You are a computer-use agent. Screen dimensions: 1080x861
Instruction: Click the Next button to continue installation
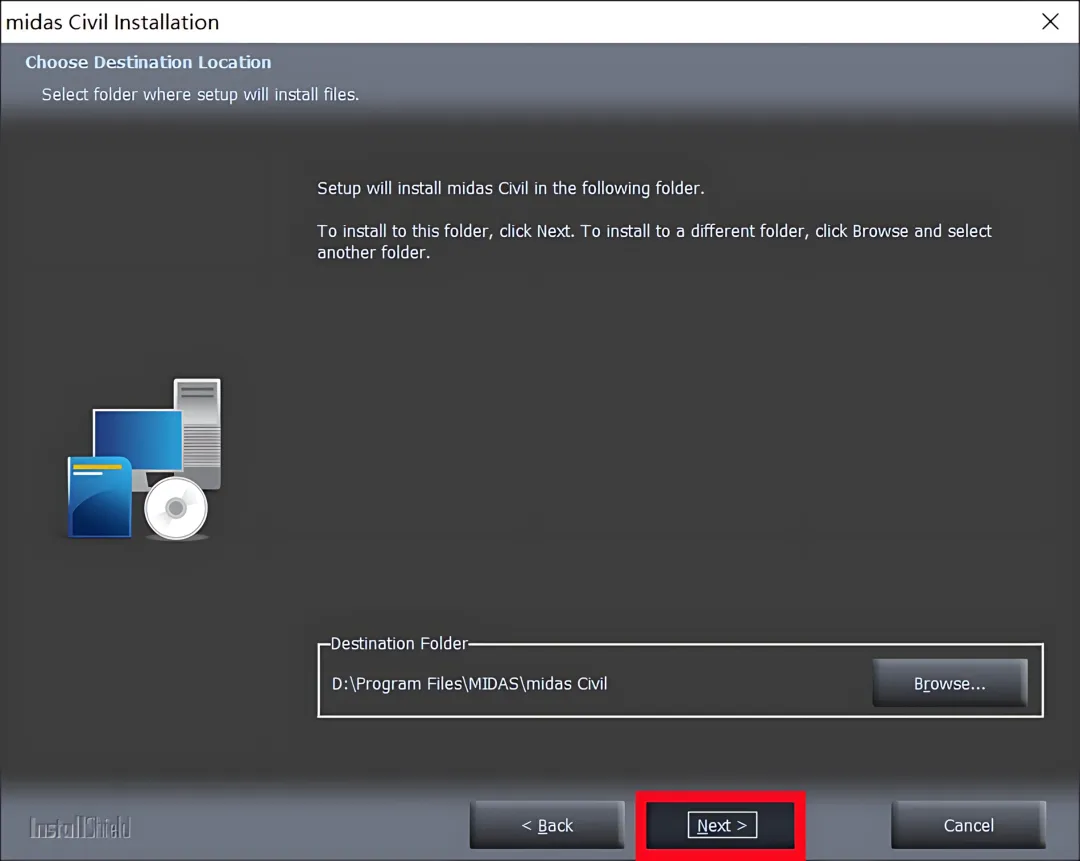[720, 825]
